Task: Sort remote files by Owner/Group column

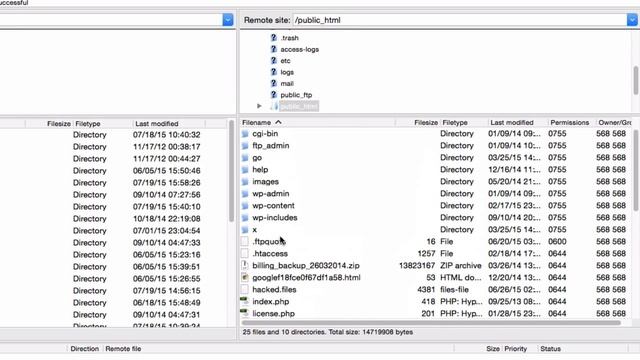Action: pyautogui.click(x=614, y=122)
